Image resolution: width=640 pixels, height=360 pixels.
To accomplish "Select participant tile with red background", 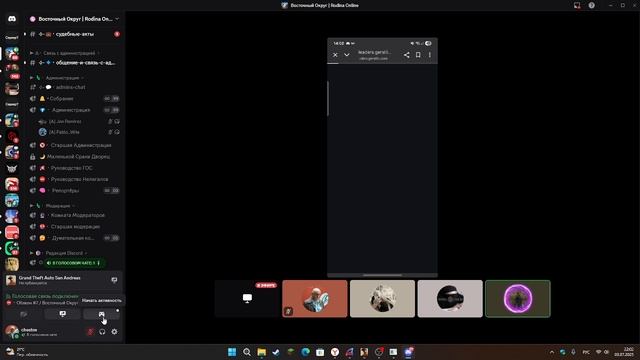I will click(x=315, y=298).
